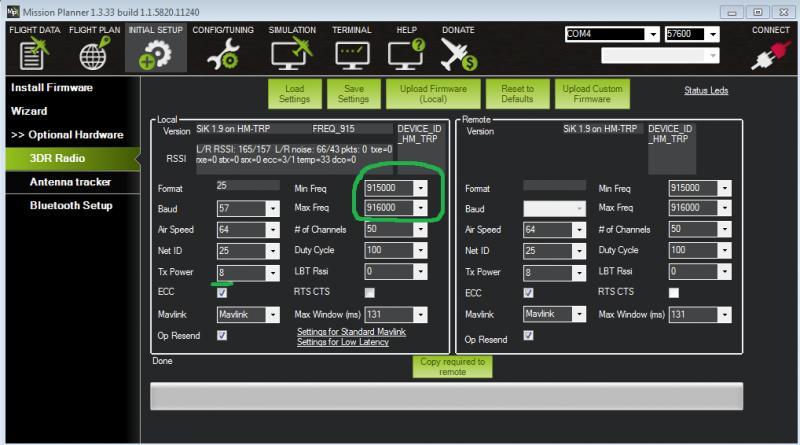The image size is (800, 445).
Task: Open Config/Tuning wrench icon
Action: (x=221, y=54)
